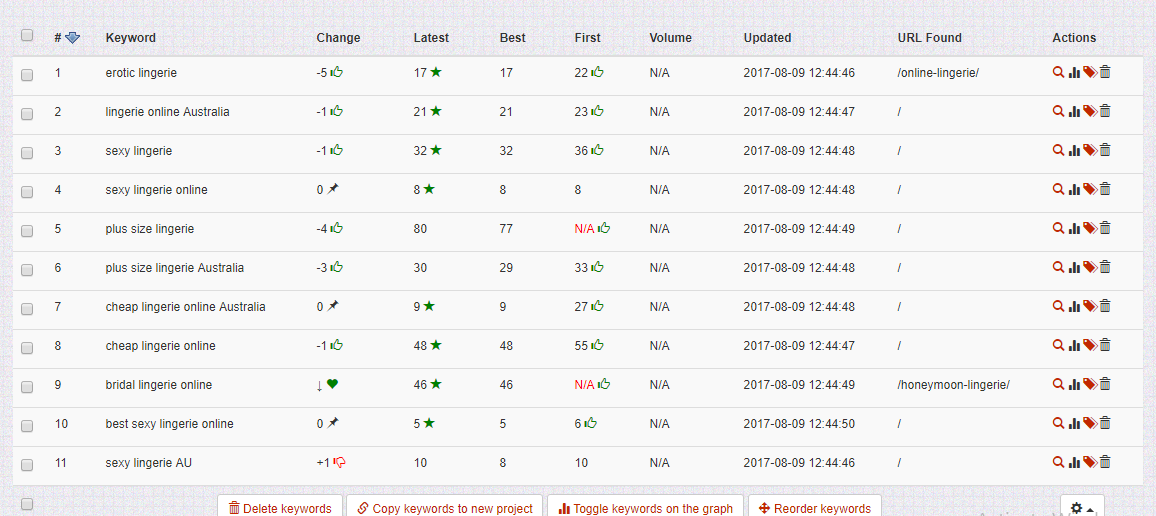Delete erotic lingerie keyword via trash icon
Screen dimensions: 1156x516
coord(1105,72)
